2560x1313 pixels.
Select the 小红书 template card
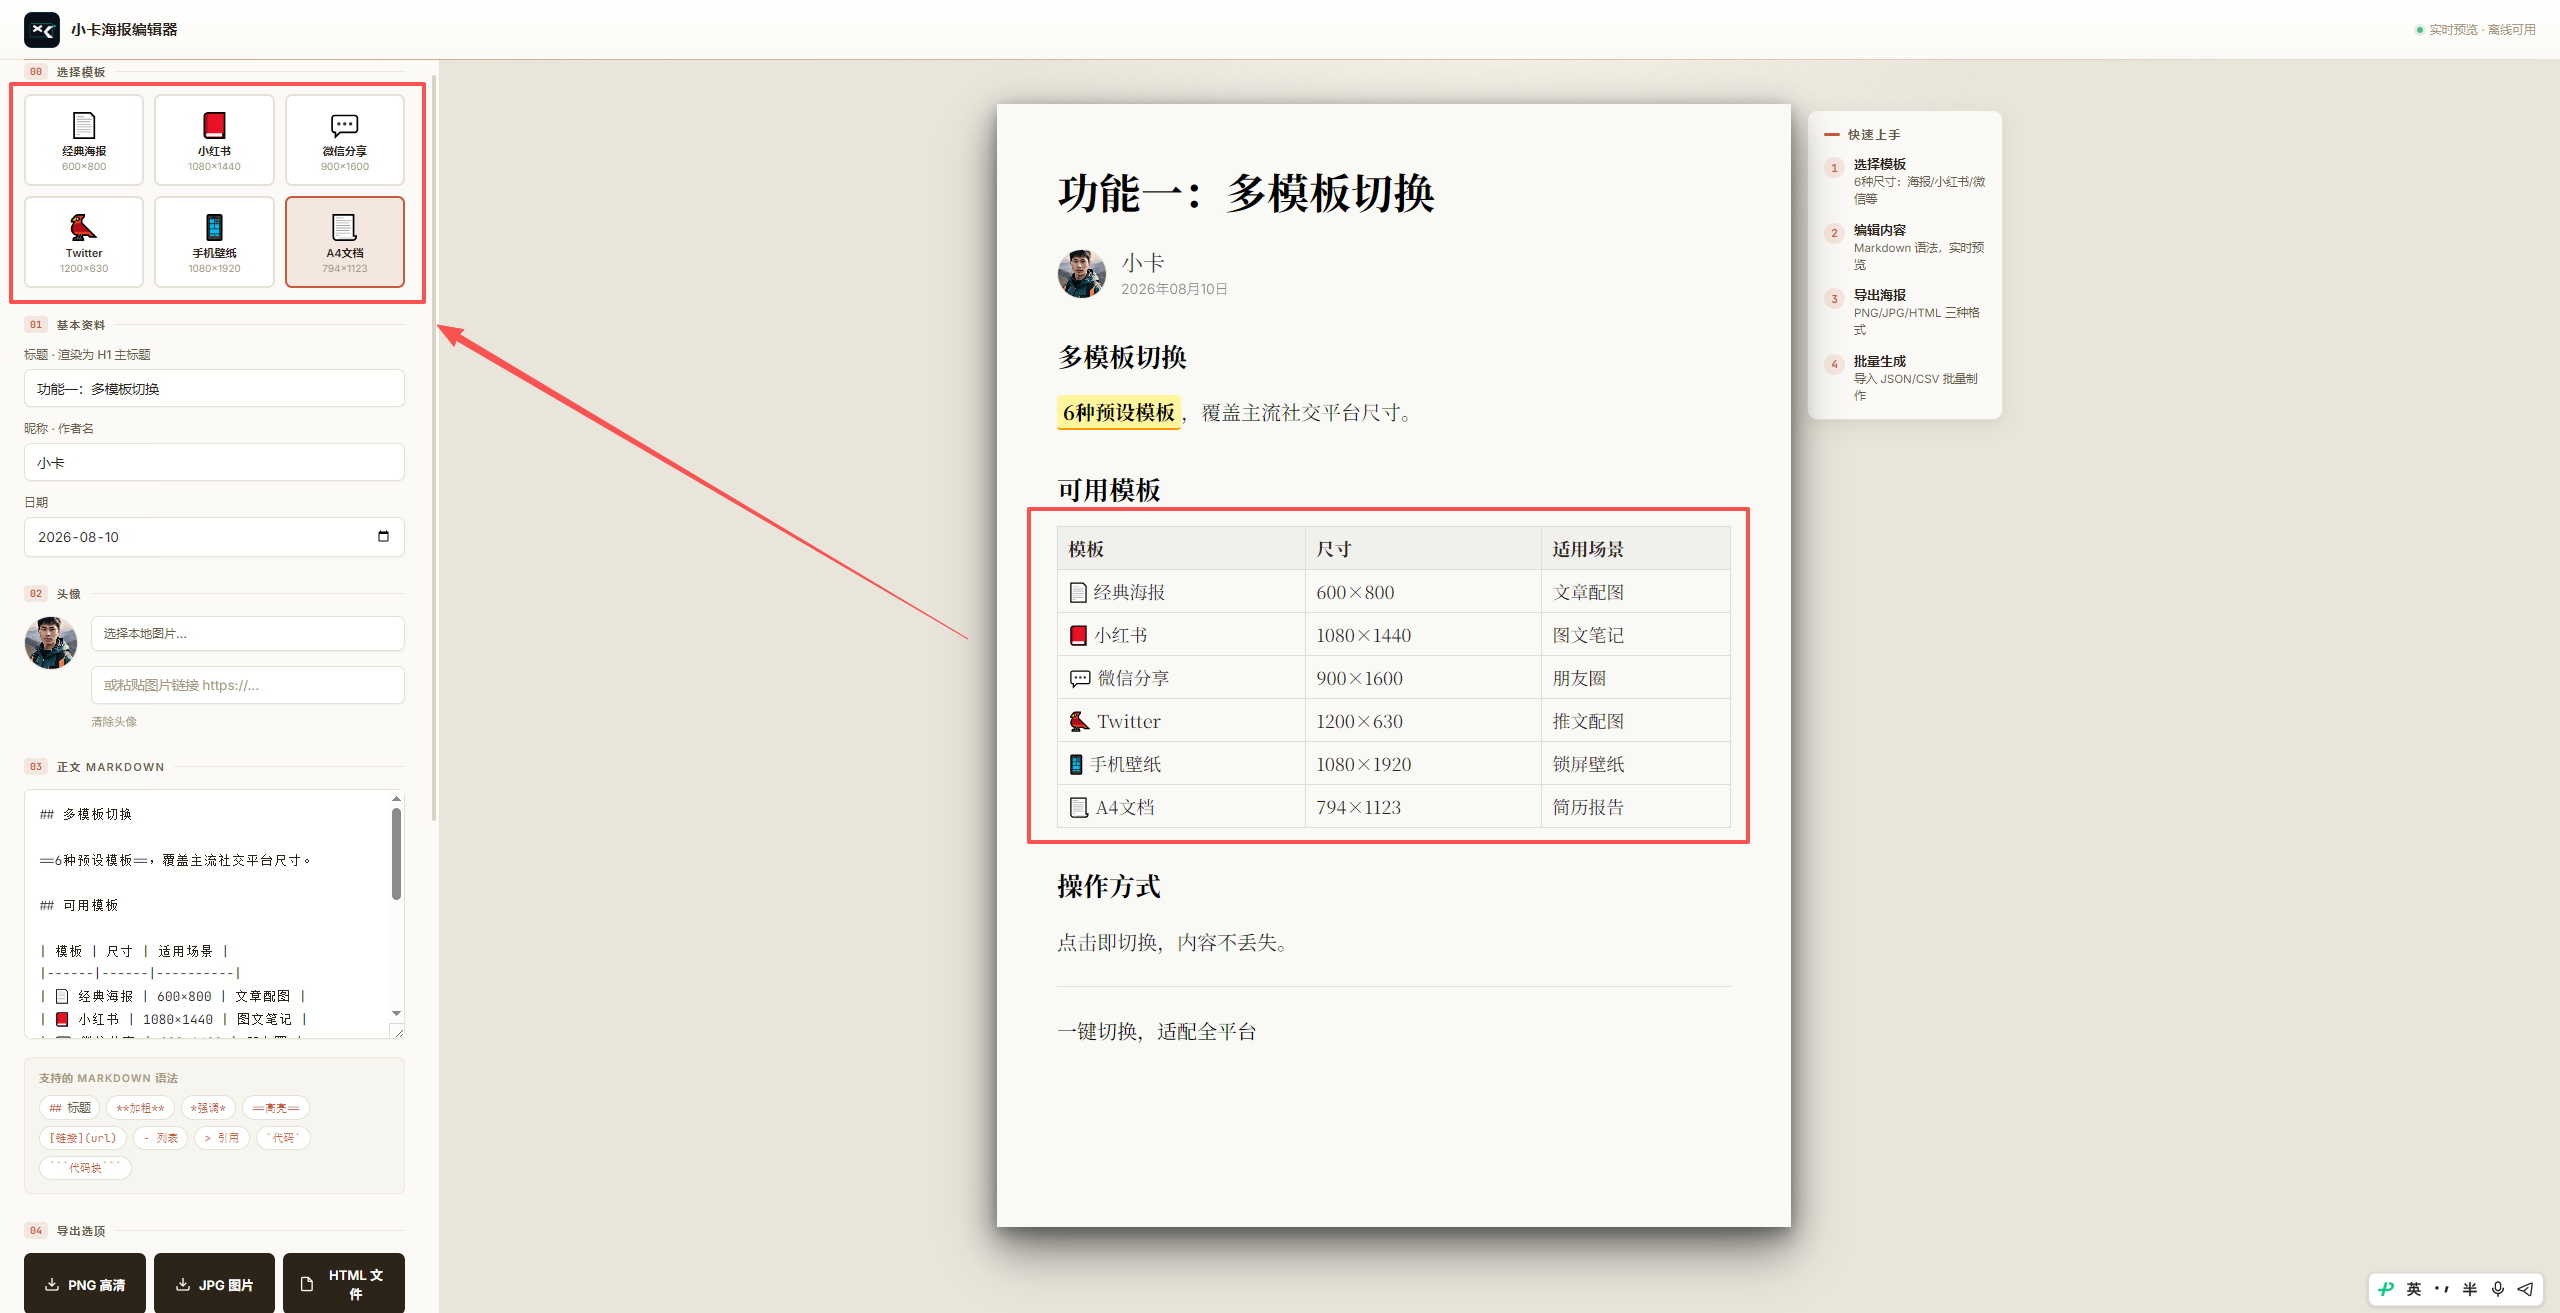point(214,140)
